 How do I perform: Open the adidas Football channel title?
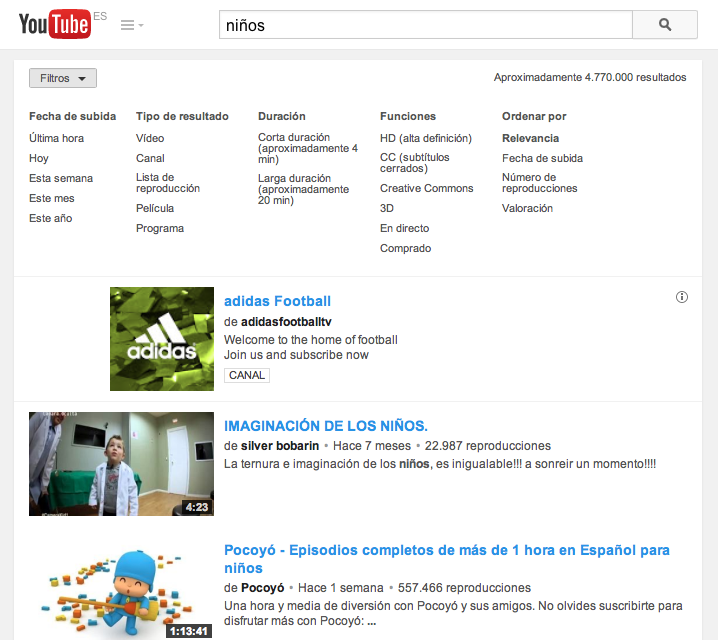point(277,301)
